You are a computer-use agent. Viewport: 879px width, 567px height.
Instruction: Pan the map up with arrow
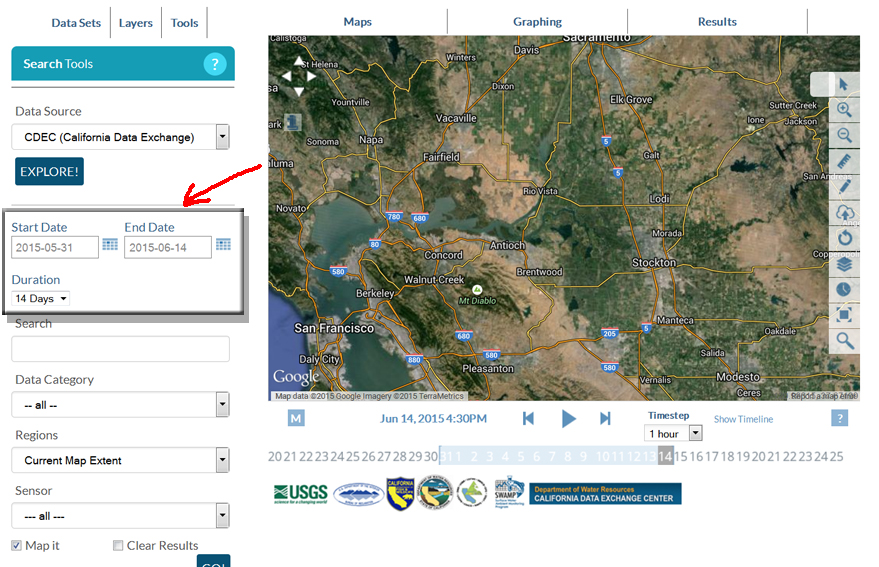299,61
